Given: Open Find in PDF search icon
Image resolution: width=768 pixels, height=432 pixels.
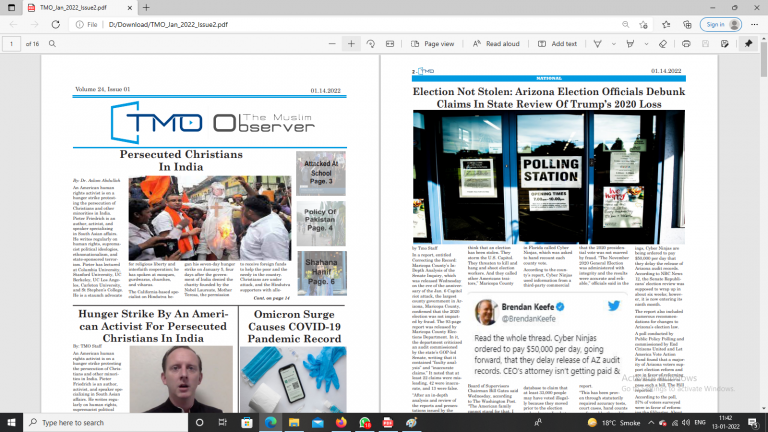Looking at the screenshot, I should click(52, 44).
